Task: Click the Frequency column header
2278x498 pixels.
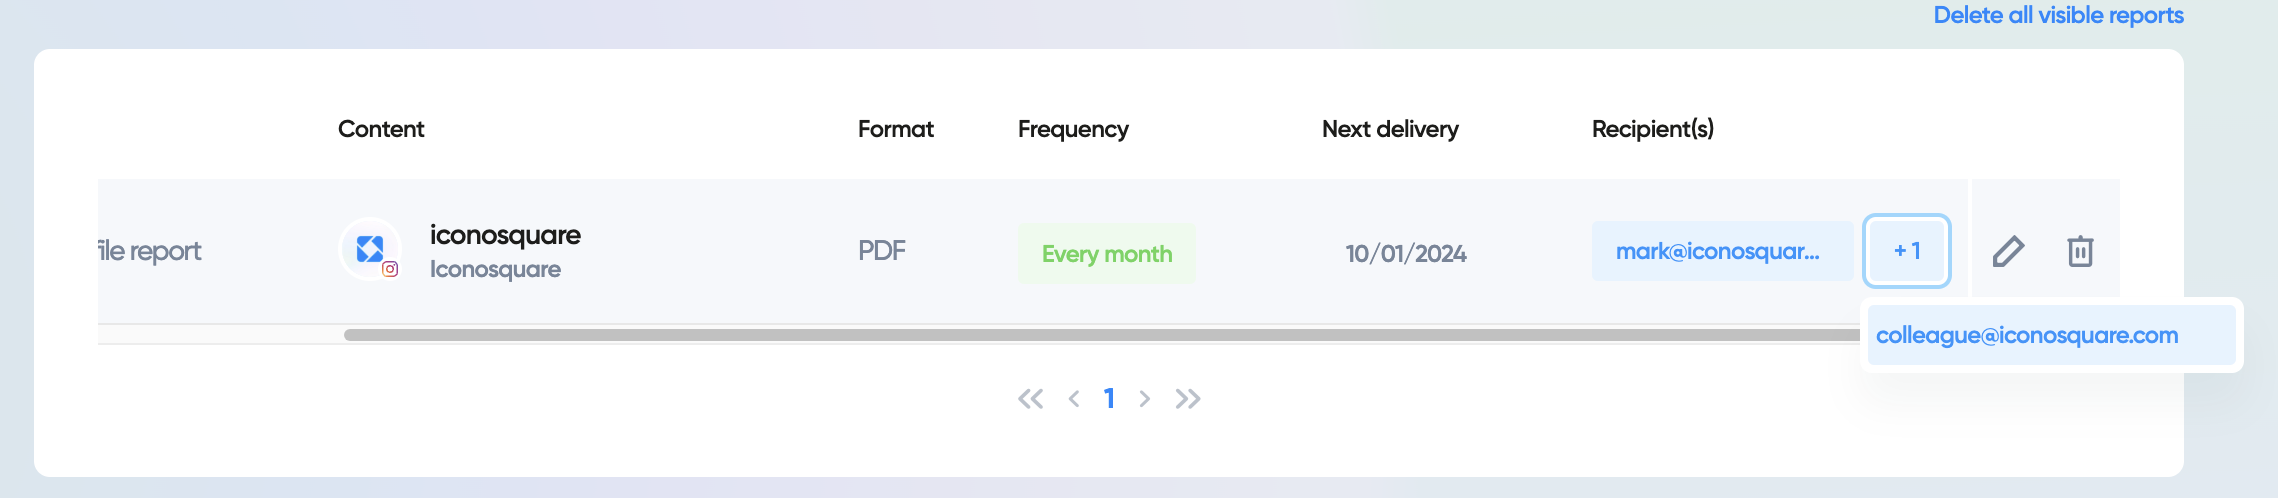Action: 1073,129
